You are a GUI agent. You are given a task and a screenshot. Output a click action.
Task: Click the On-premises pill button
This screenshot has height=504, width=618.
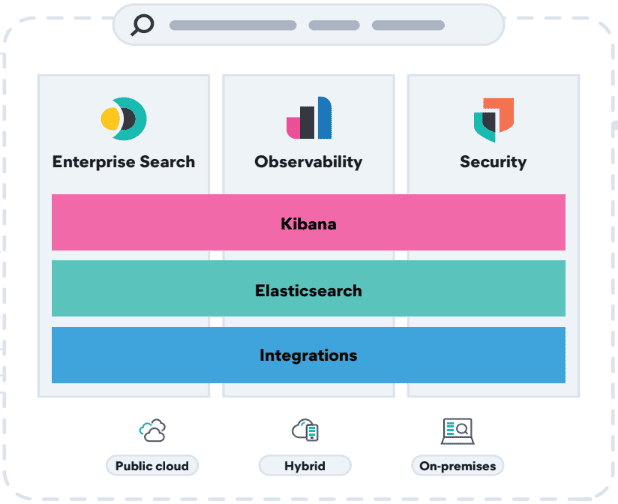pyautogui.click(x=457, y=466)
